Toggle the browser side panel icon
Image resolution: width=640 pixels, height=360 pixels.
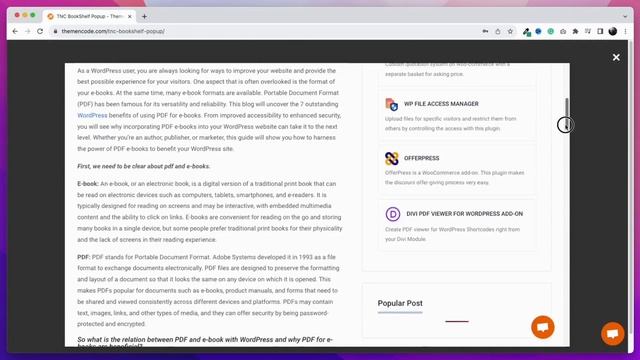pyautogui.click(x=600, y=31)
